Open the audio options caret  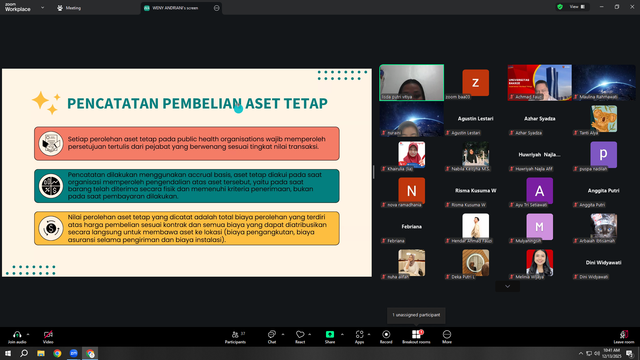click(28, 334)
